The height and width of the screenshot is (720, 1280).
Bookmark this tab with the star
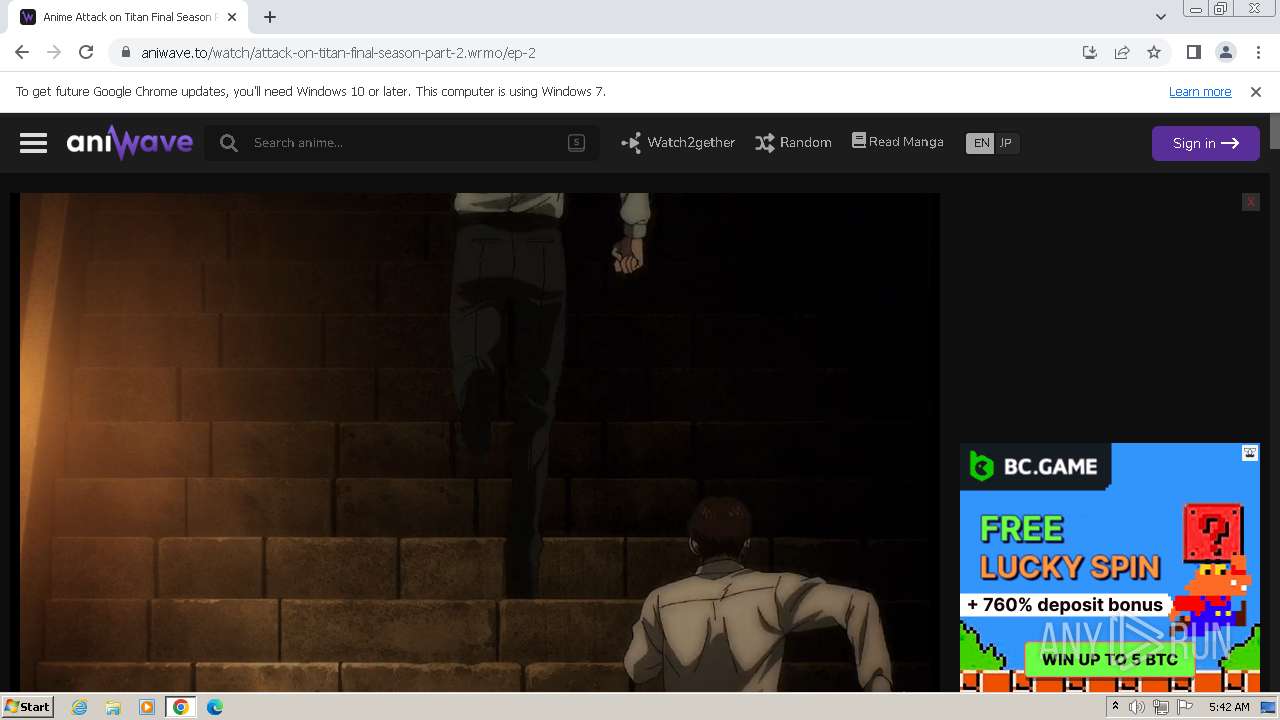[x=1154, y=52]
